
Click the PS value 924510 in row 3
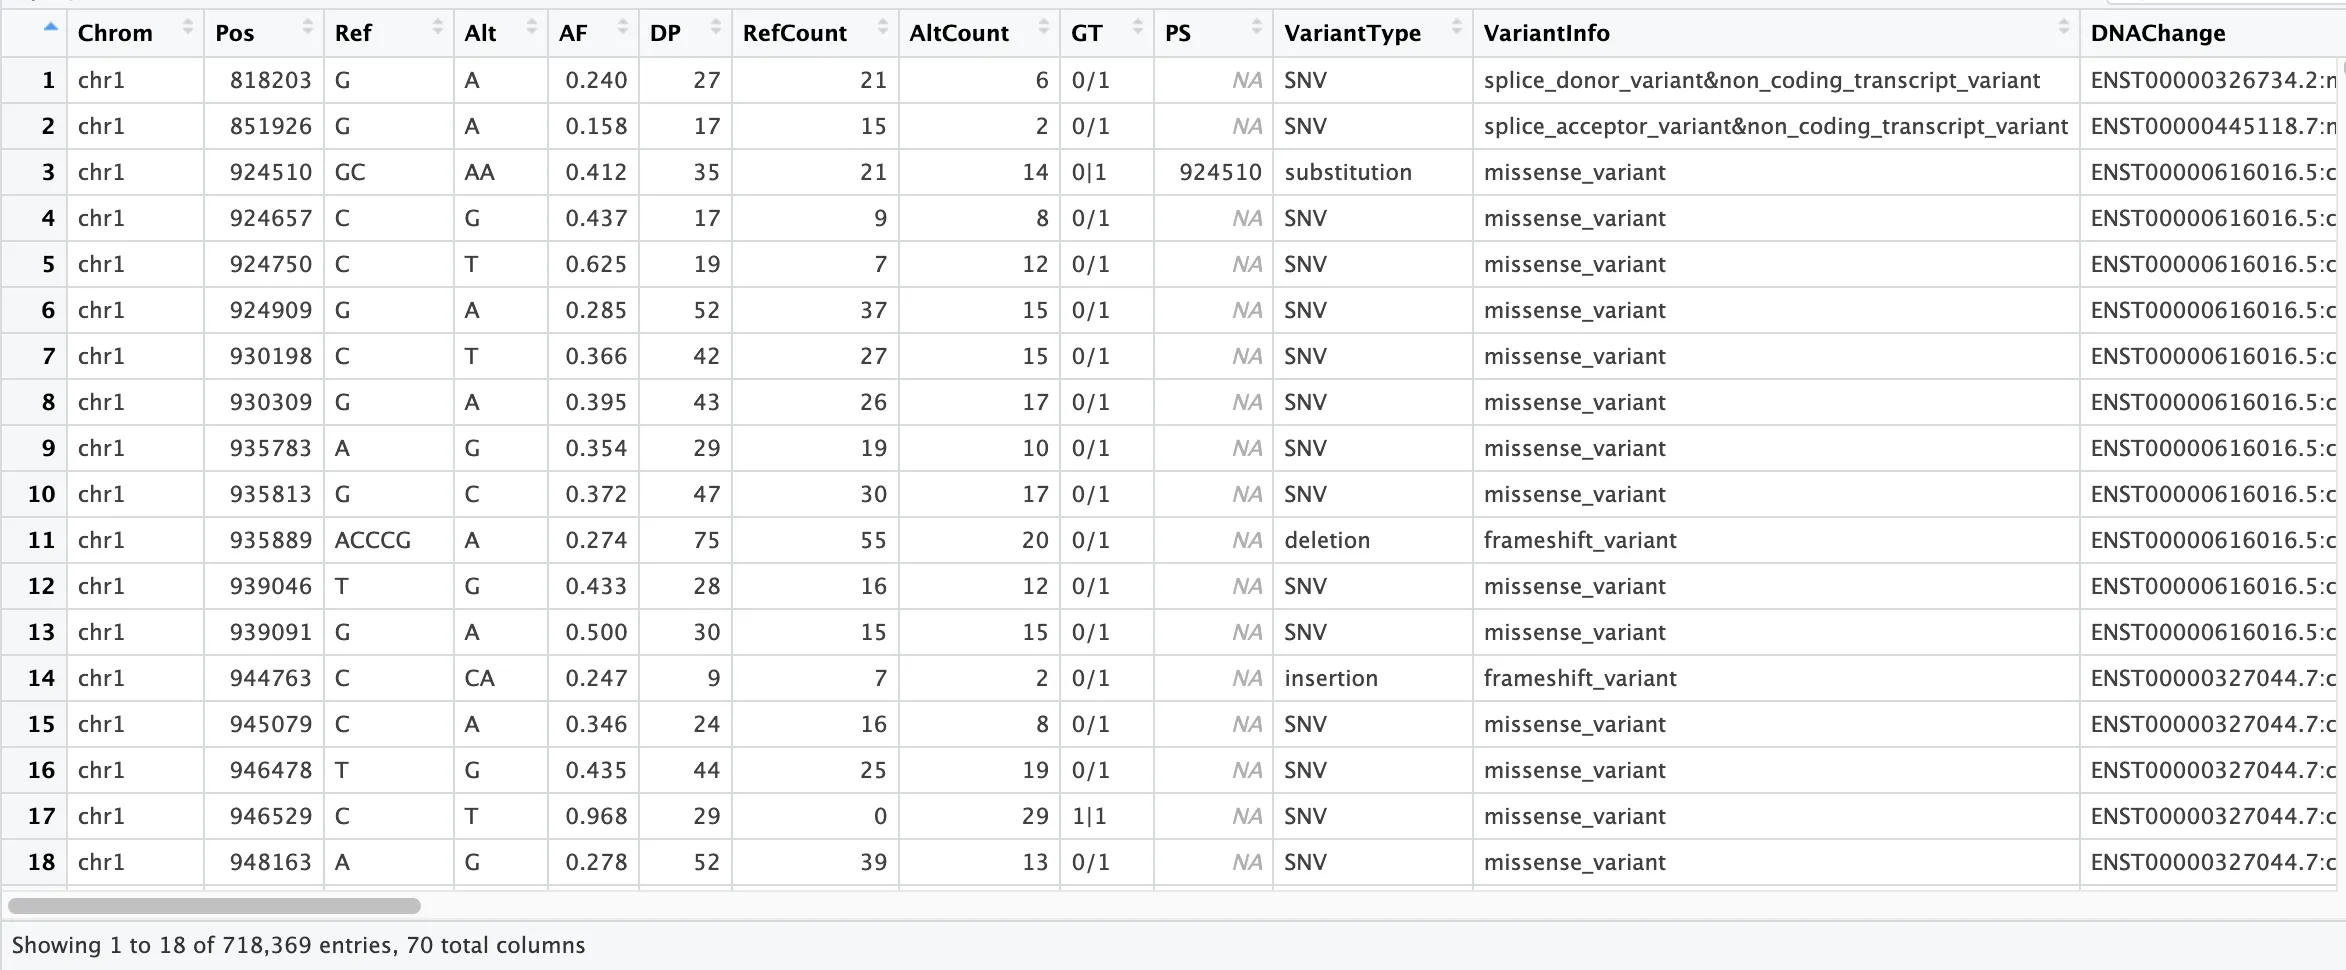1220,172
